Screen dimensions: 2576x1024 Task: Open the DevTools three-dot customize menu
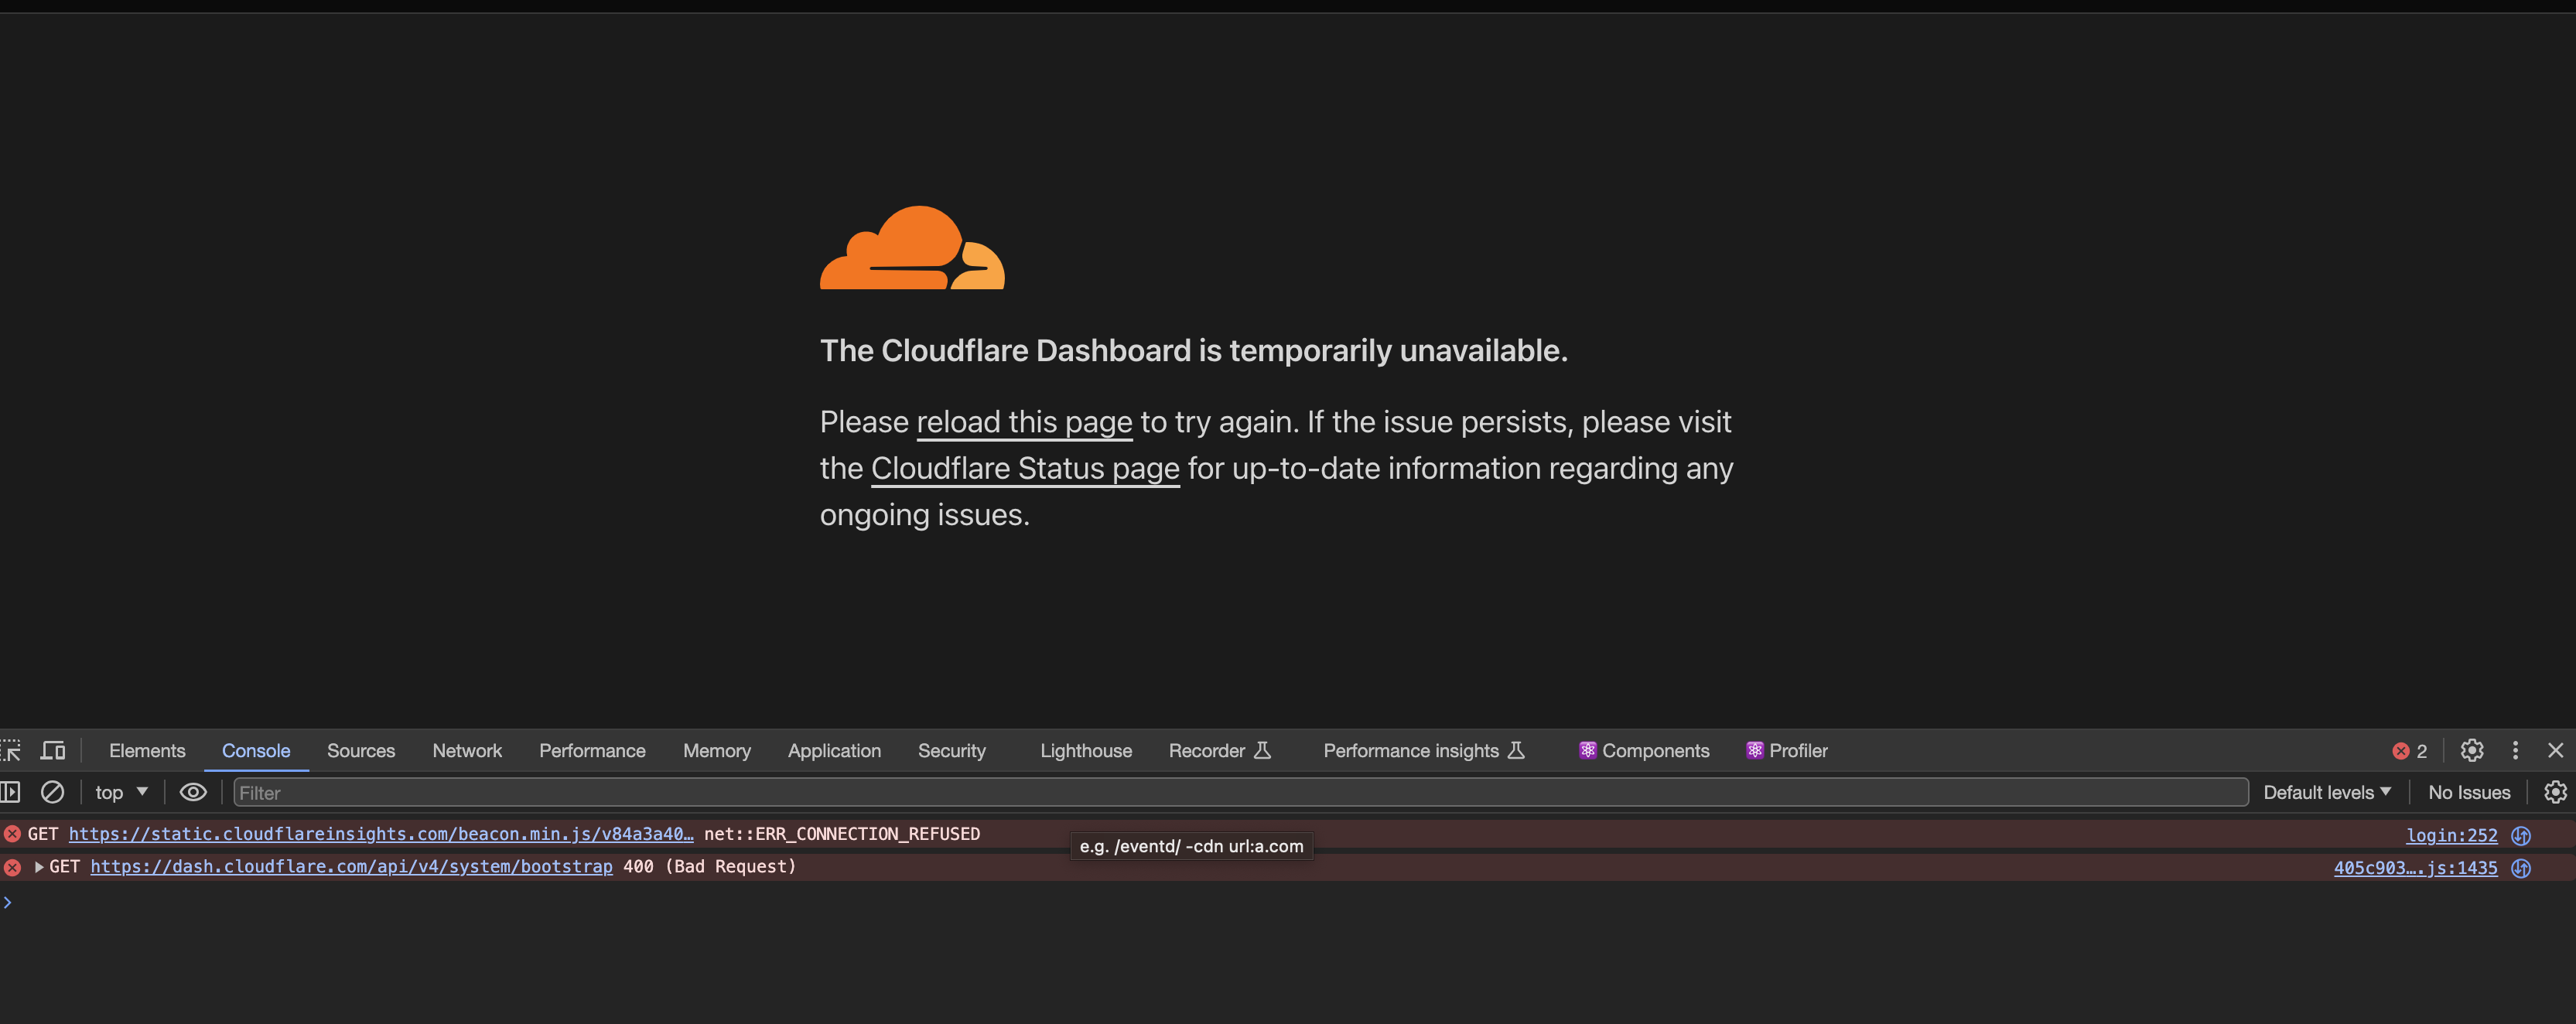click(x=2515, y=750)
